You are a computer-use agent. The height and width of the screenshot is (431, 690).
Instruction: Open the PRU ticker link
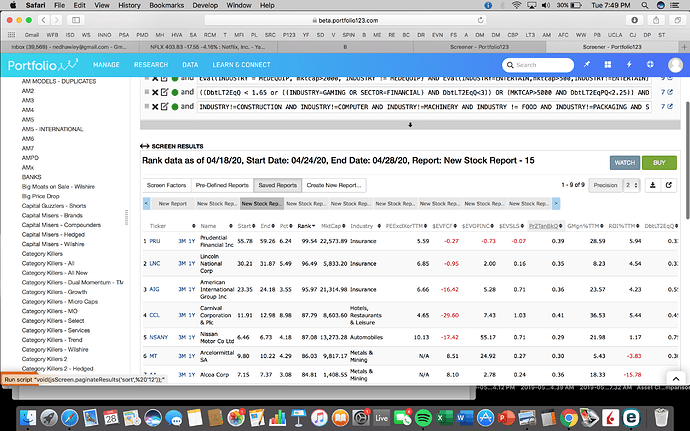click(x=155, y=241)
